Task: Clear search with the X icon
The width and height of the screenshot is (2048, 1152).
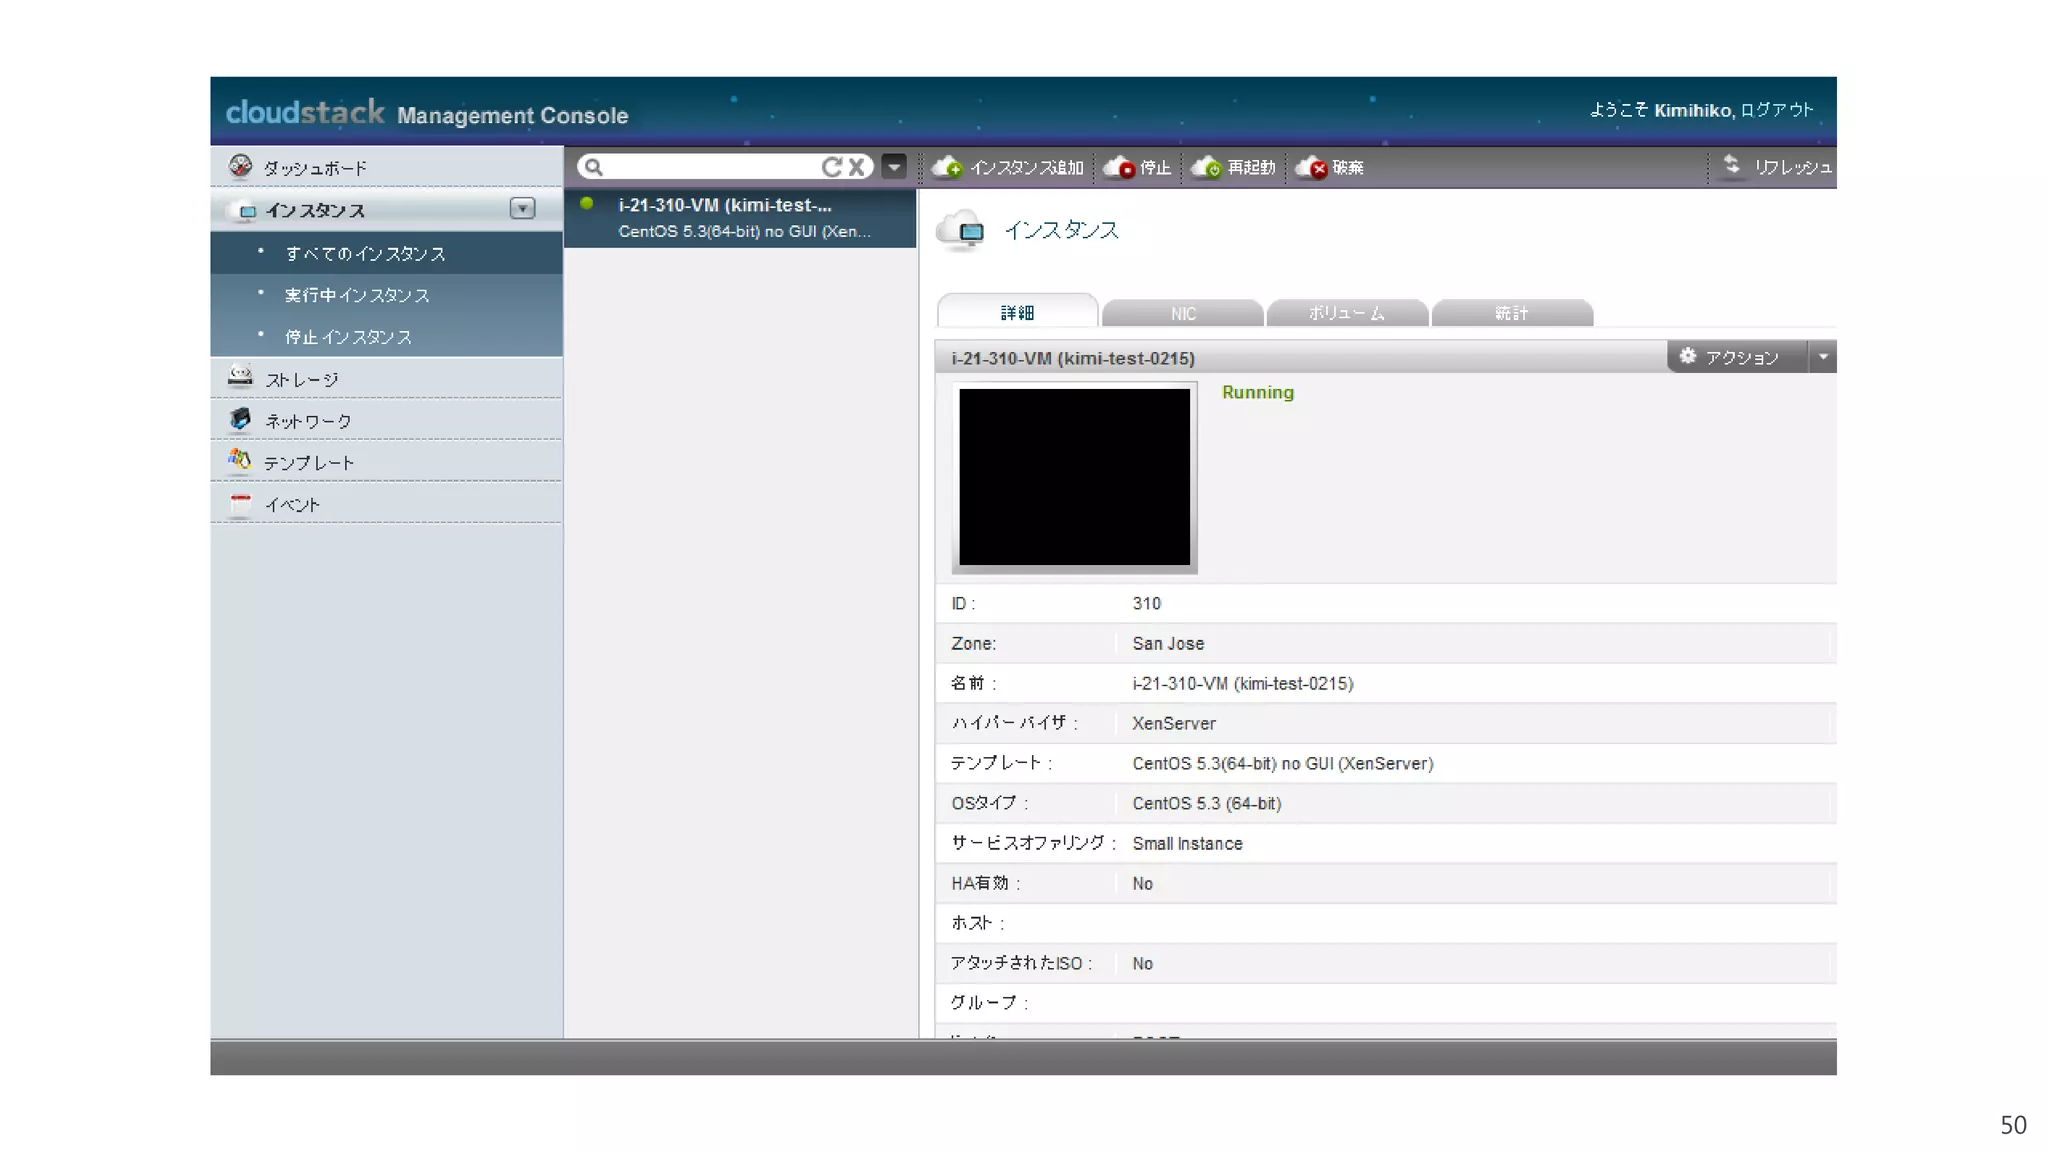Action: pos(857,167)
